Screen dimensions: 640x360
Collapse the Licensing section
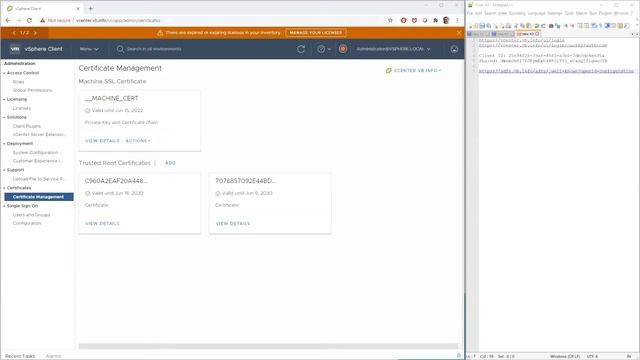[4, 99]
